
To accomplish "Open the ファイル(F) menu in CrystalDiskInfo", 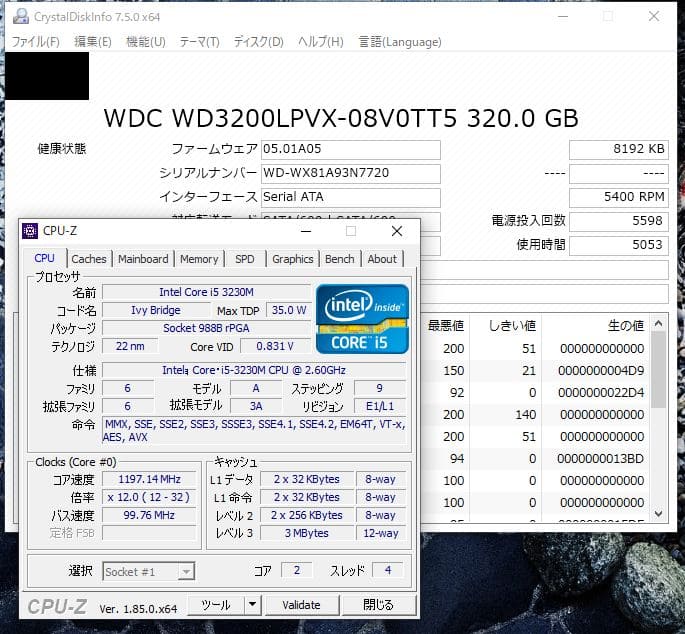I will pos(35,42).
